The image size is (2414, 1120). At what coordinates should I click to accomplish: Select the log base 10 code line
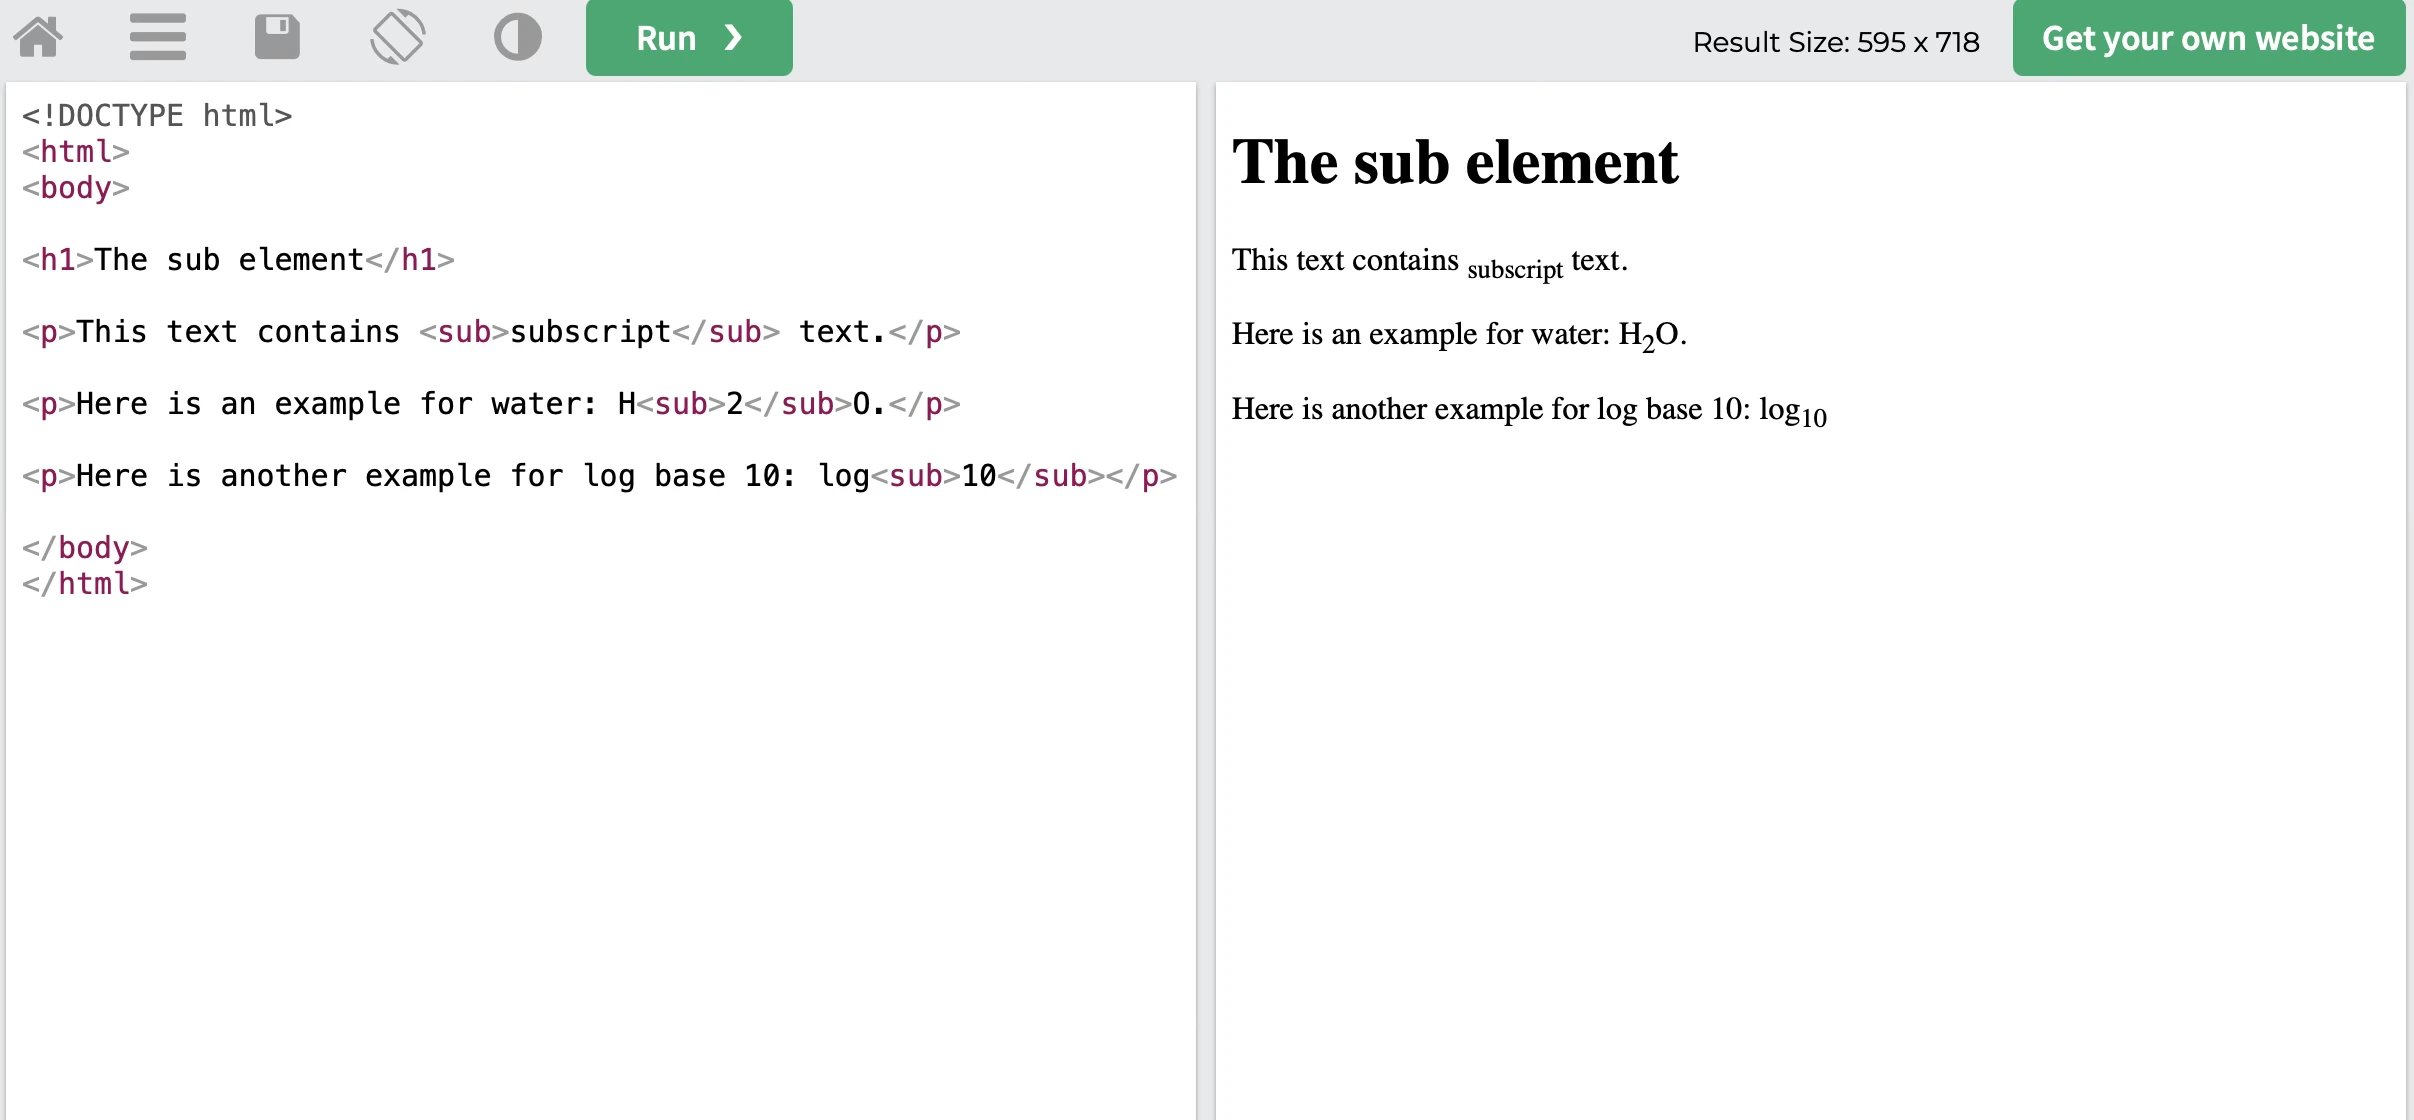[599, 476]
